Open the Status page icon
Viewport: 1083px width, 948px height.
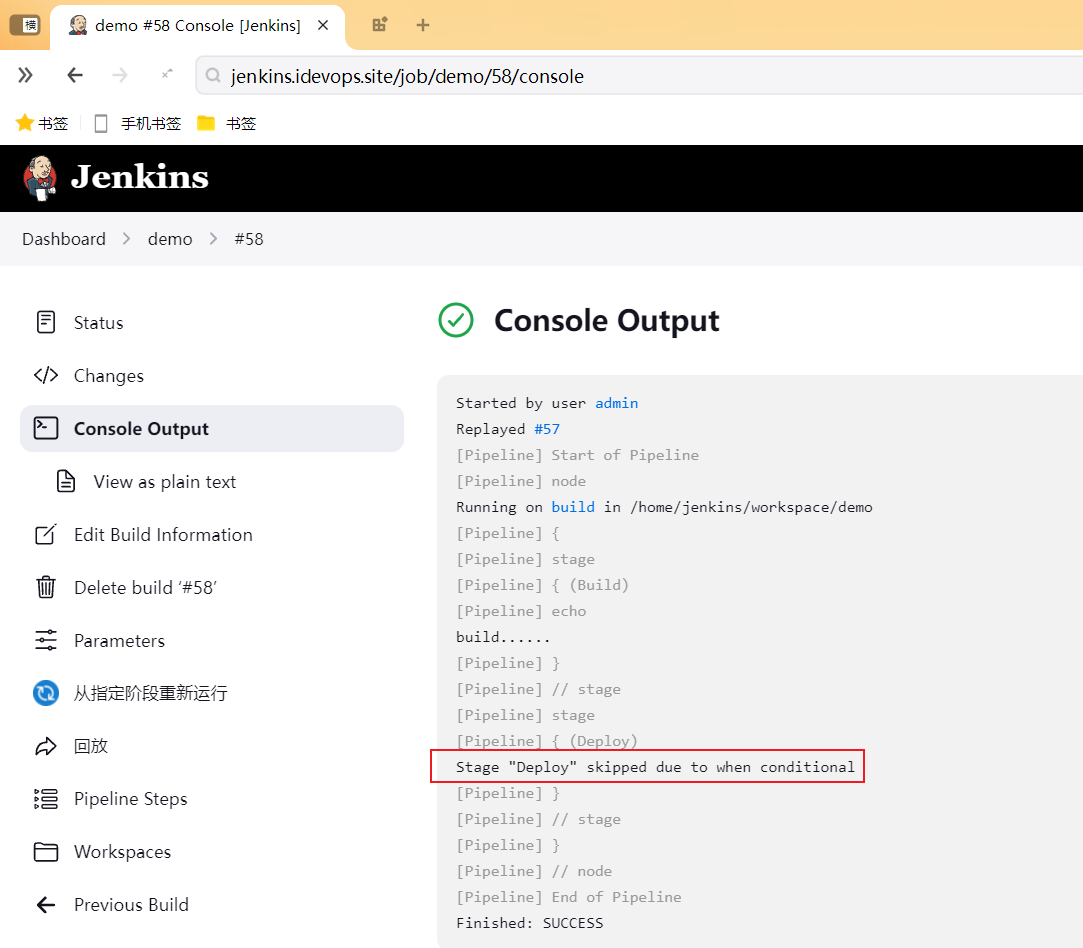tap(46, 322)
